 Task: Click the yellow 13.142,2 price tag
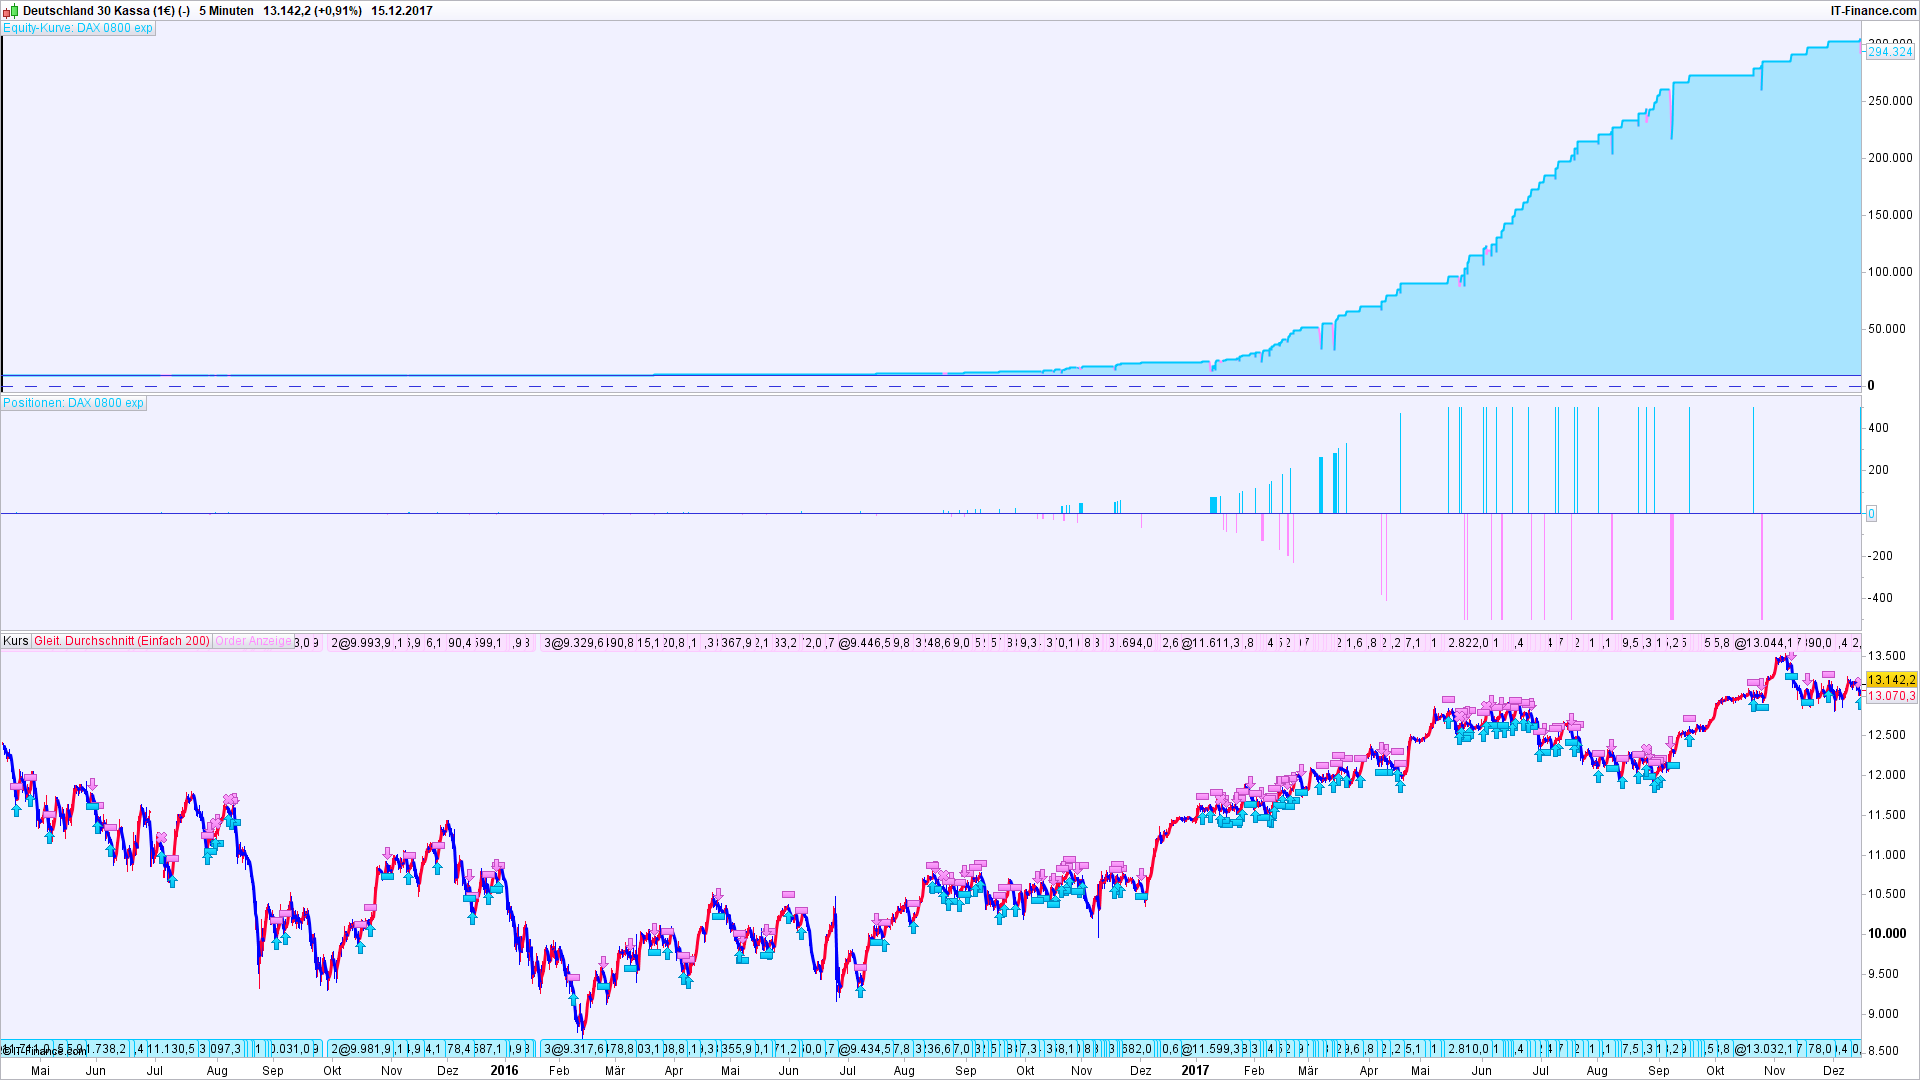point(1891,680)
